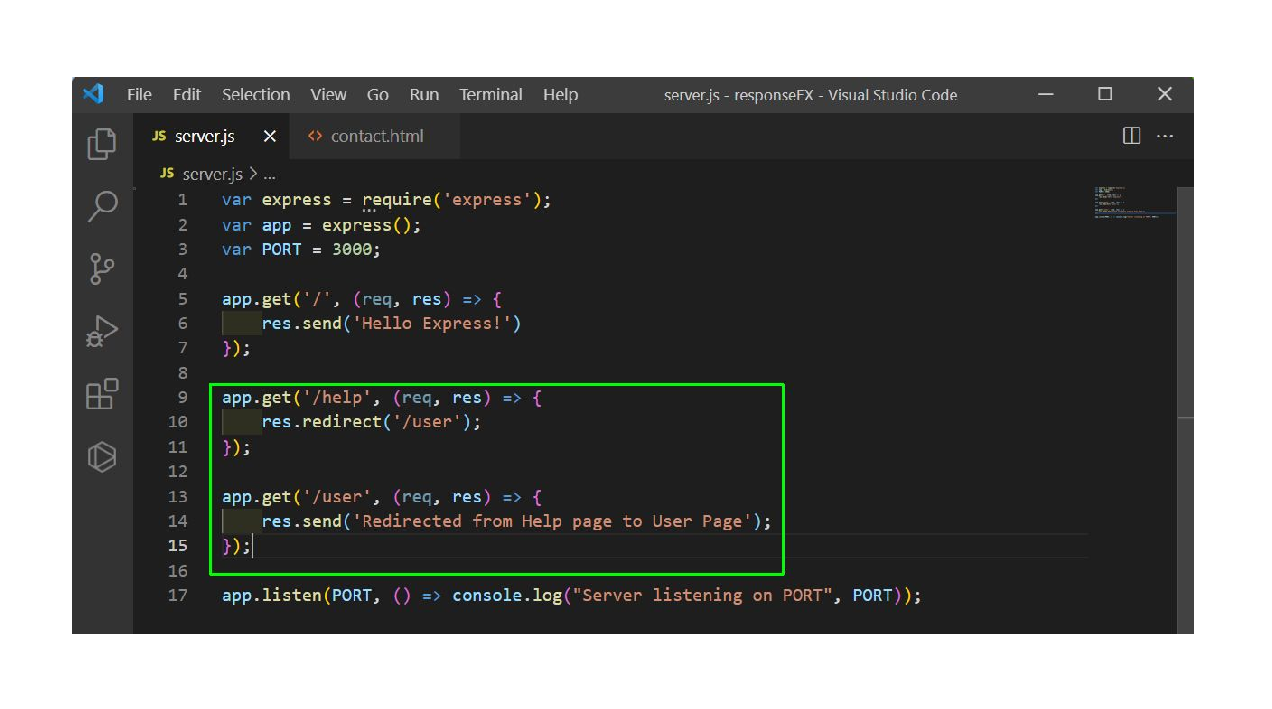Open the Extensions view

102,394
